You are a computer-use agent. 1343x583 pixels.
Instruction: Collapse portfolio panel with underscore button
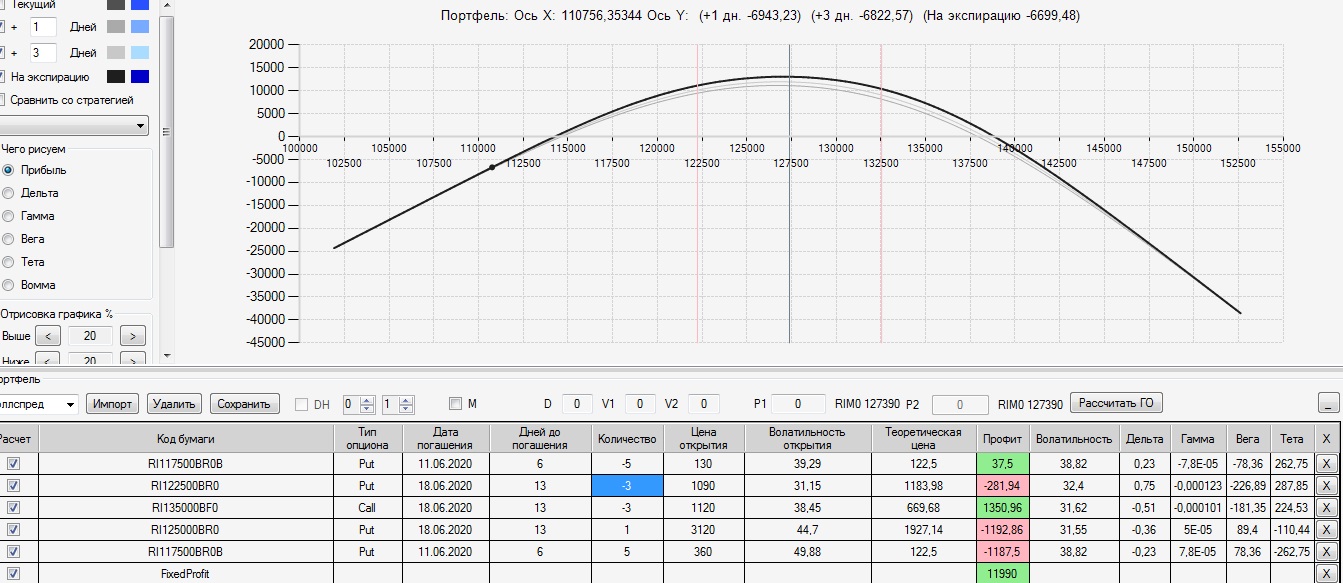point(1328,404)
